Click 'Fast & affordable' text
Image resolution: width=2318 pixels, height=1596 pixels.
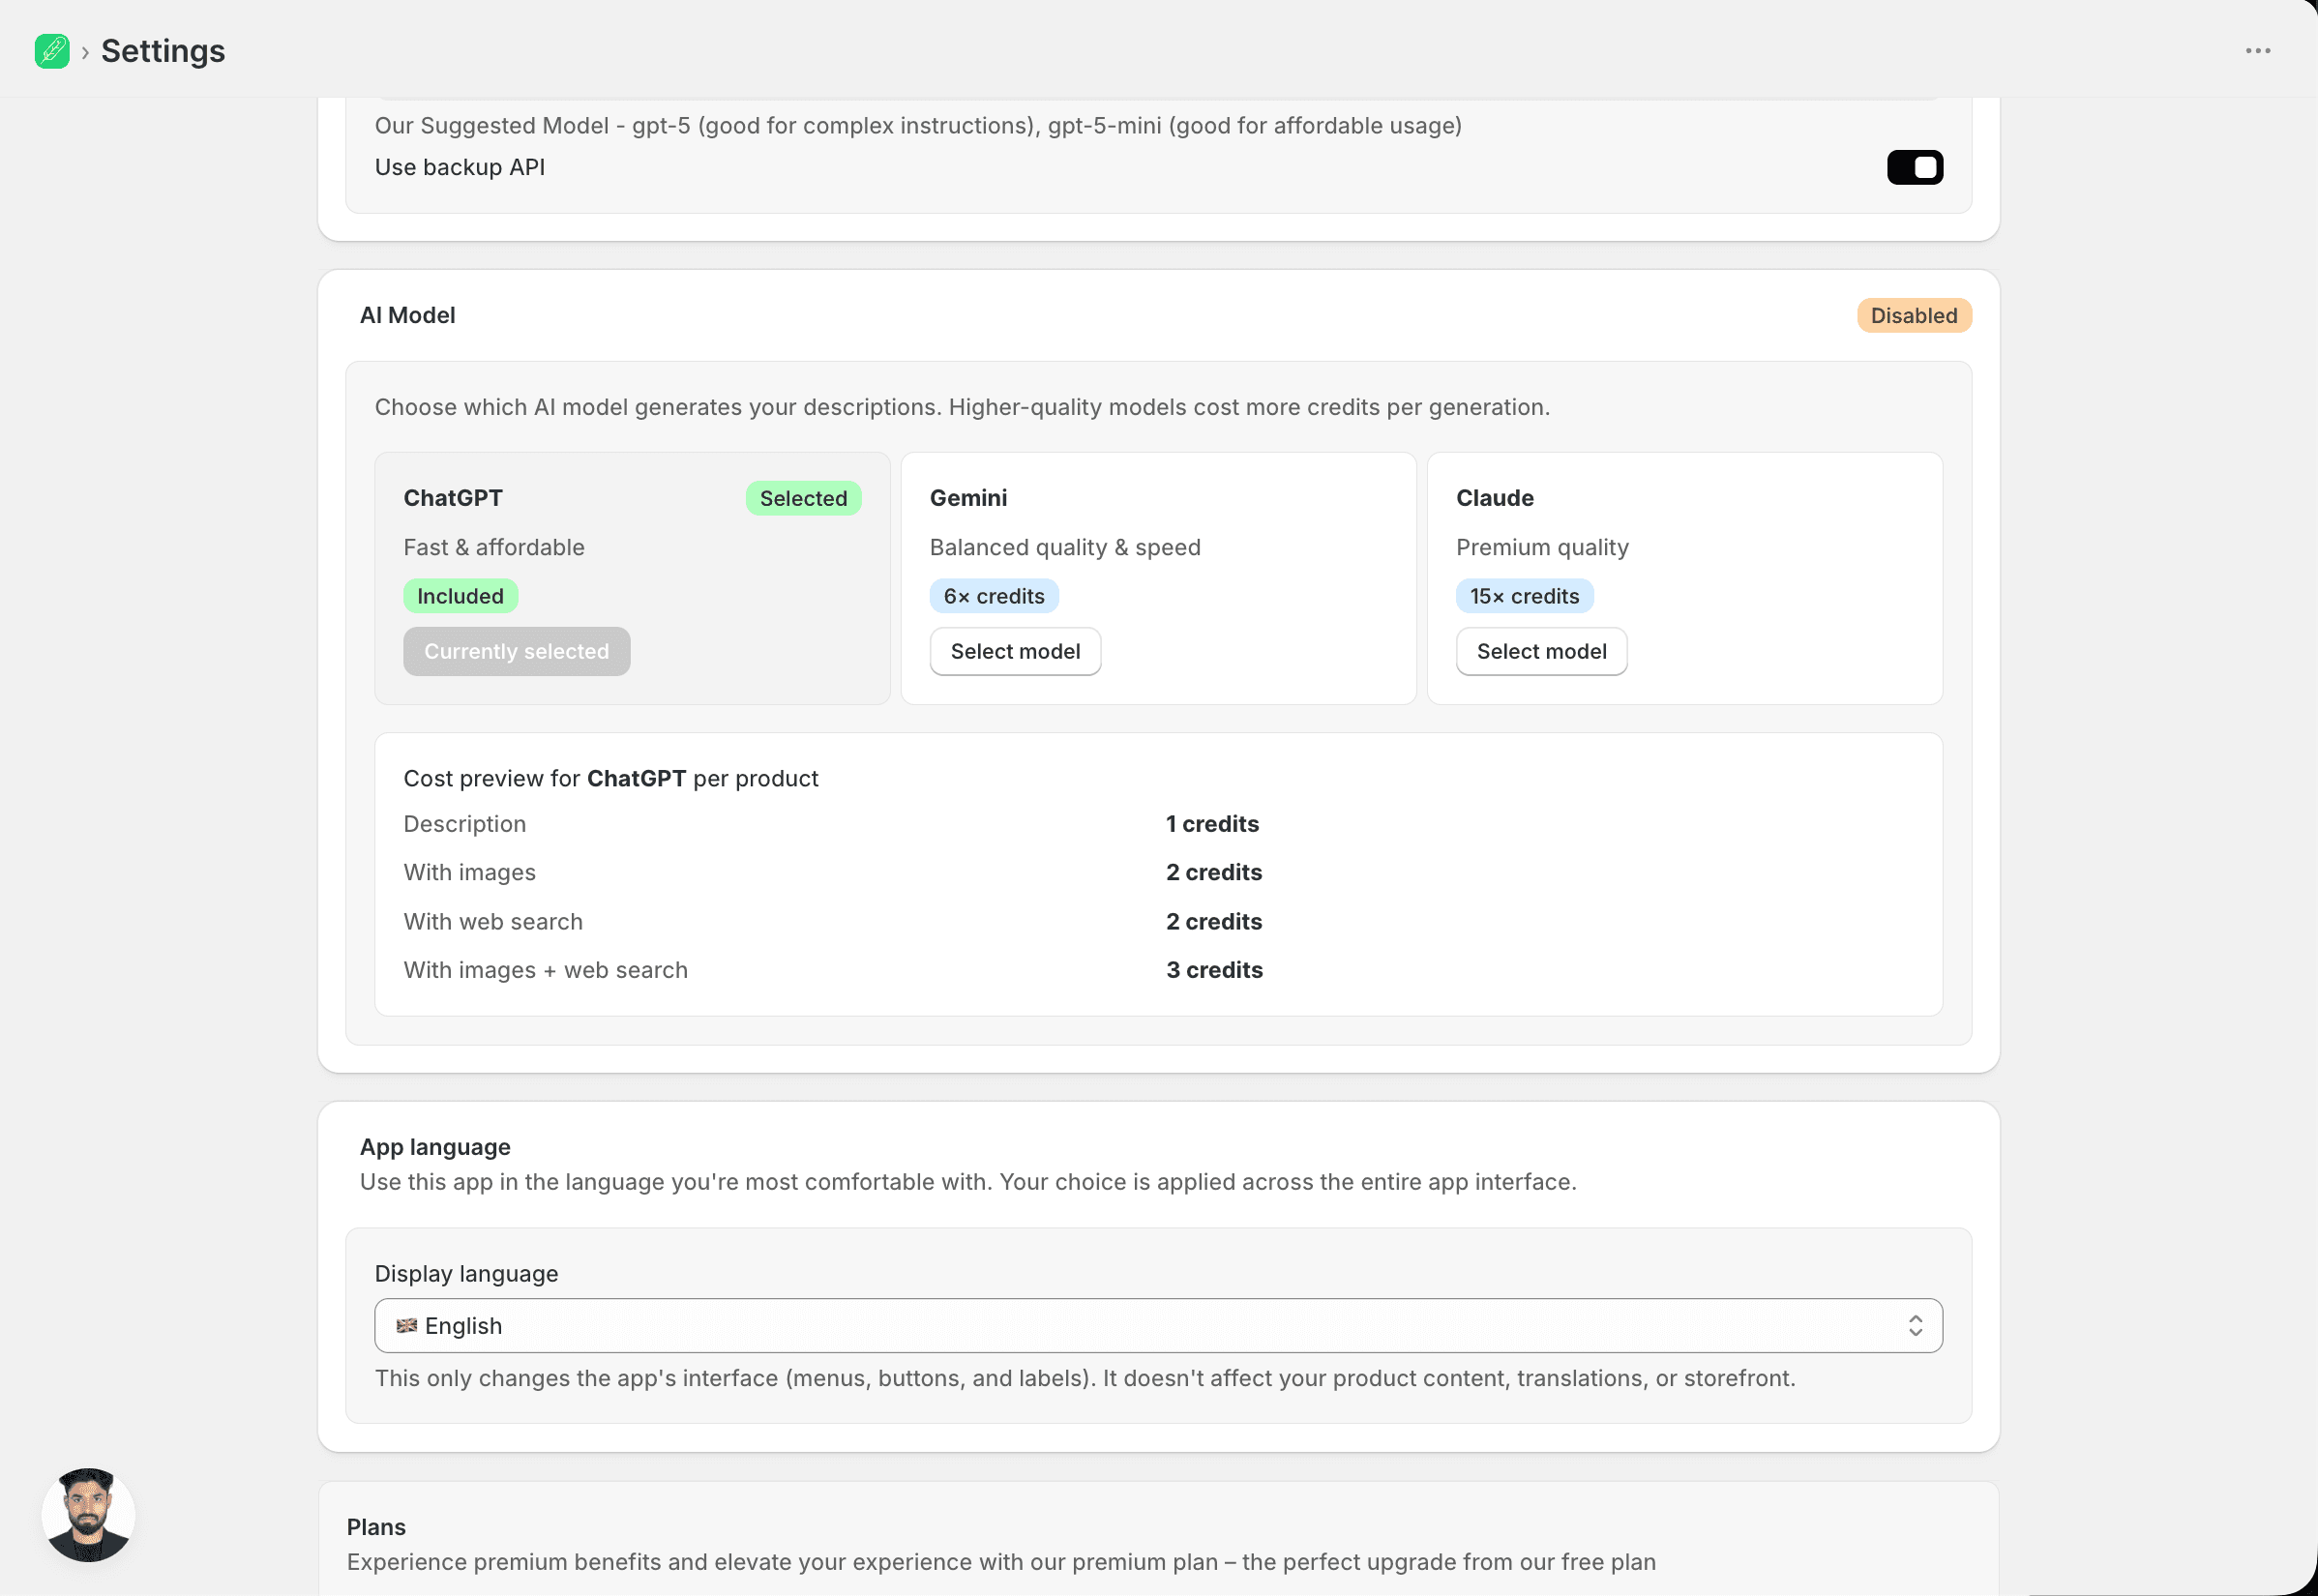click(x=494, y=547)
